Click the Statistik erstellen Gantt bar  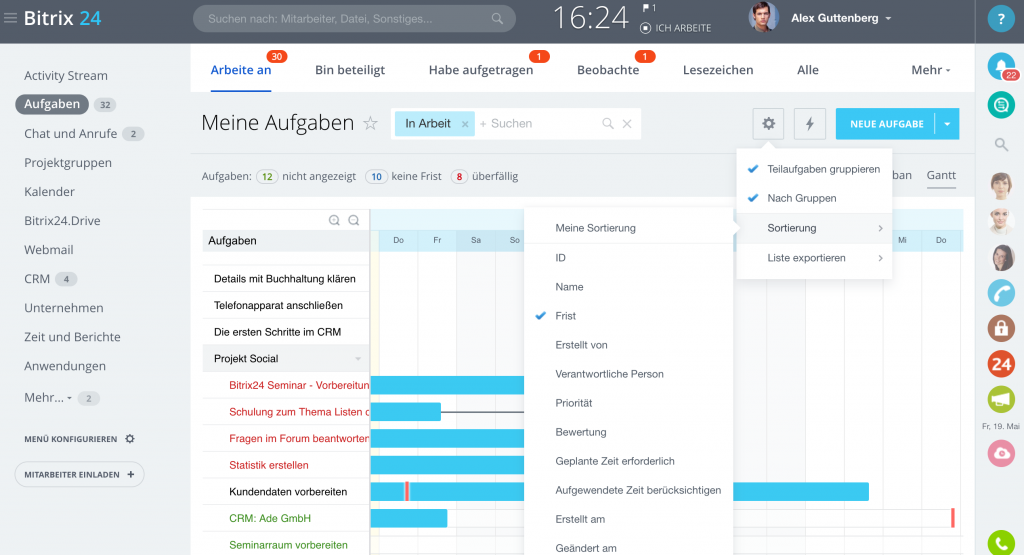point(447,465)
